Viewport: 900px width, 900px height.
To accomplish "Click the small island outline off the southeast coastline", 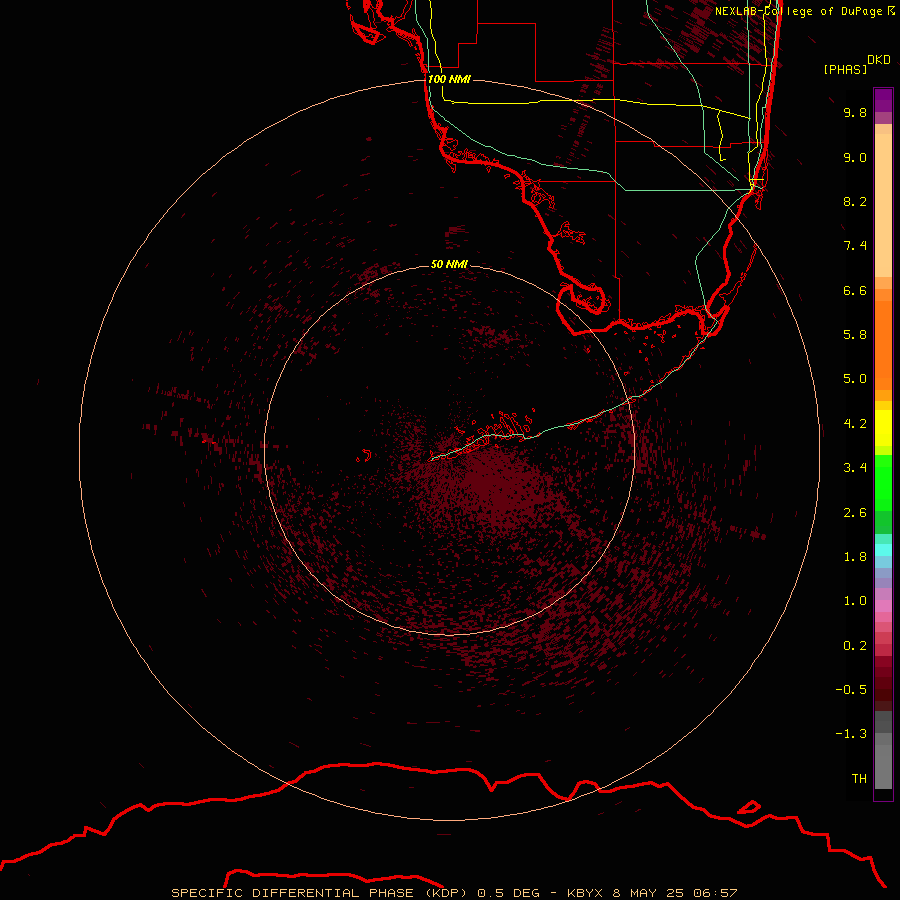I will [748, 807].
